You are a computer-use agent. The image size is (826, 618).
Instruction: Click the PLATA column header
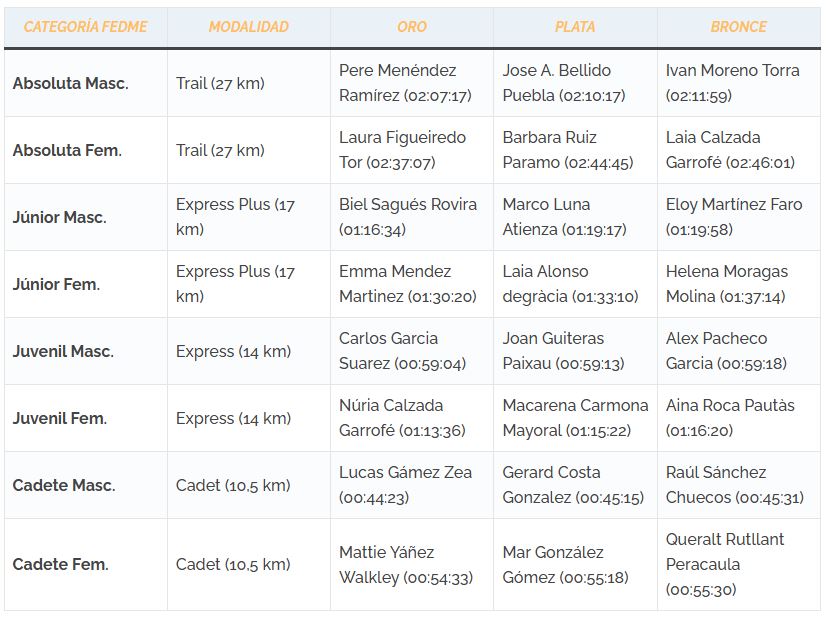575,27
